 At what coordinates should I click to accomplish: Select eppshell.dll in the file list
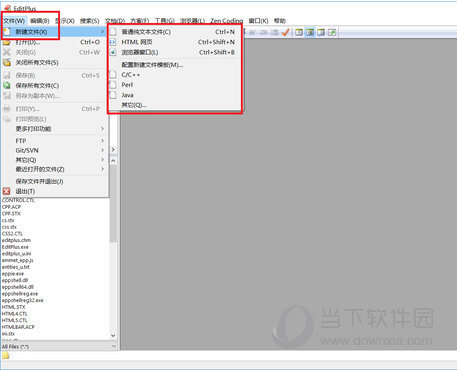tap(15, 280)
